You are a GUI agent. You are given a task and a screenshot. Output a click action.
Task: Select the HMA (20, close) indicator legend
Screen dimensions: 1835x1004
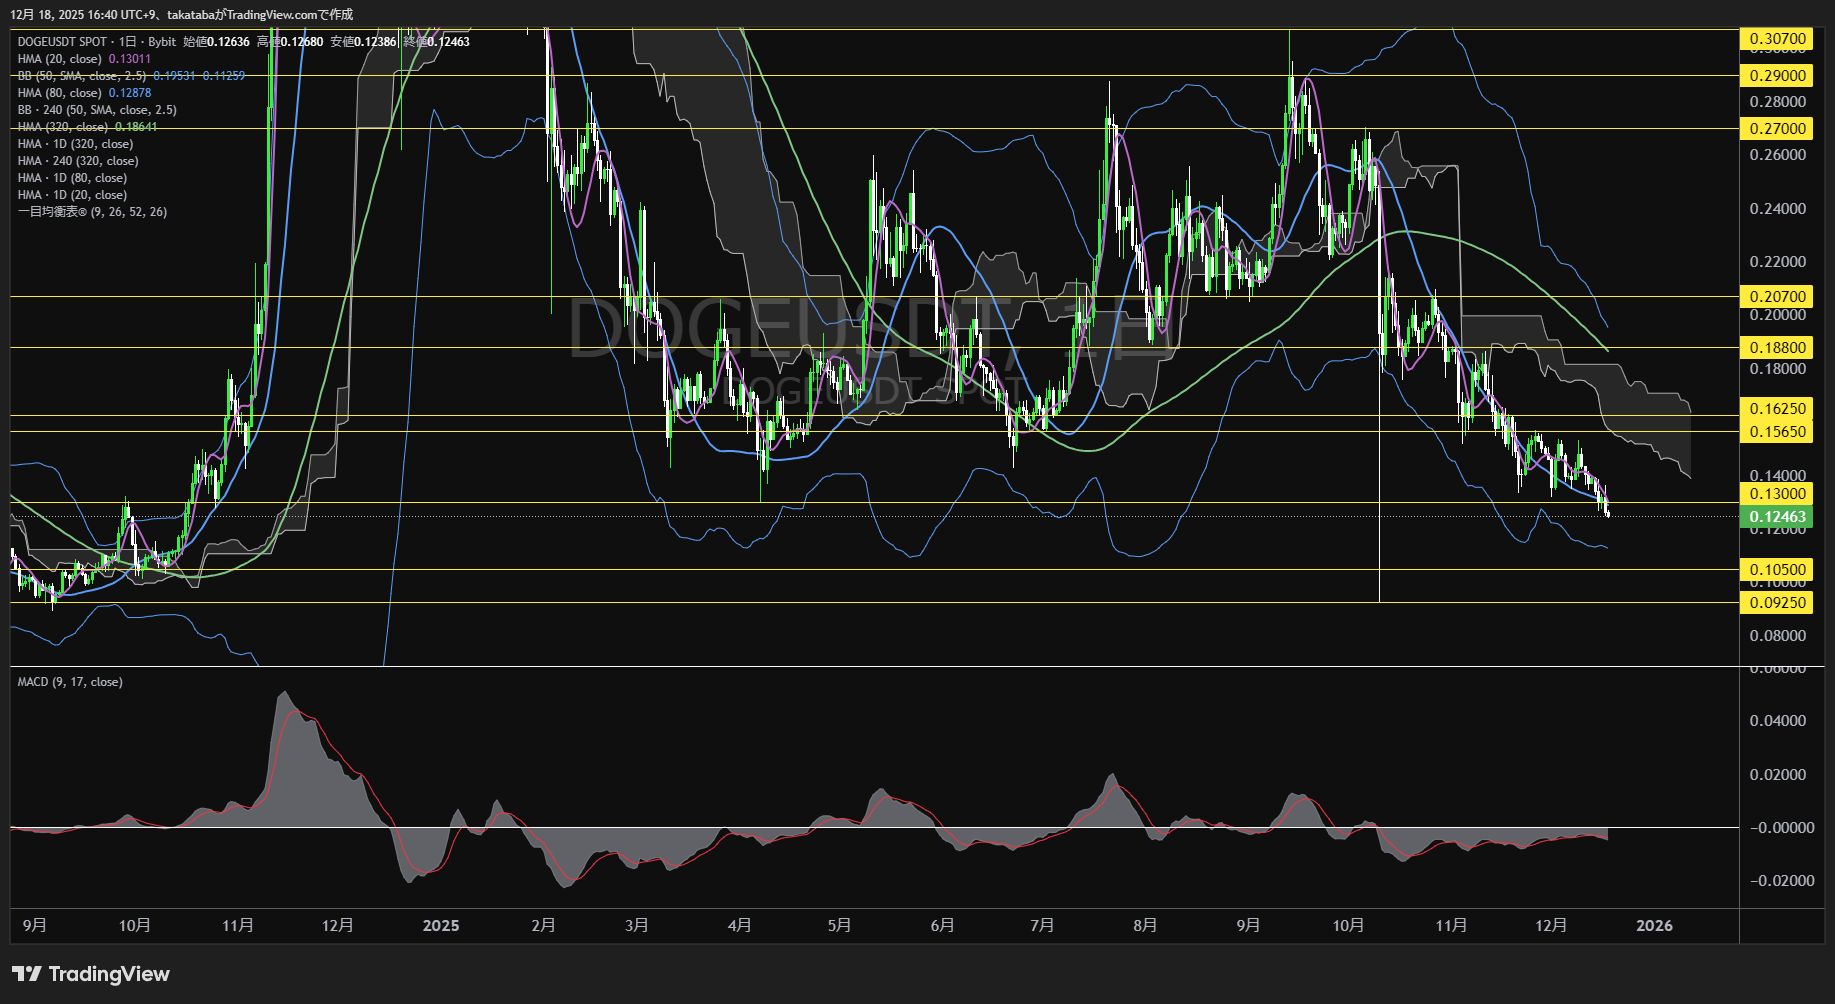tap(60, 59)
